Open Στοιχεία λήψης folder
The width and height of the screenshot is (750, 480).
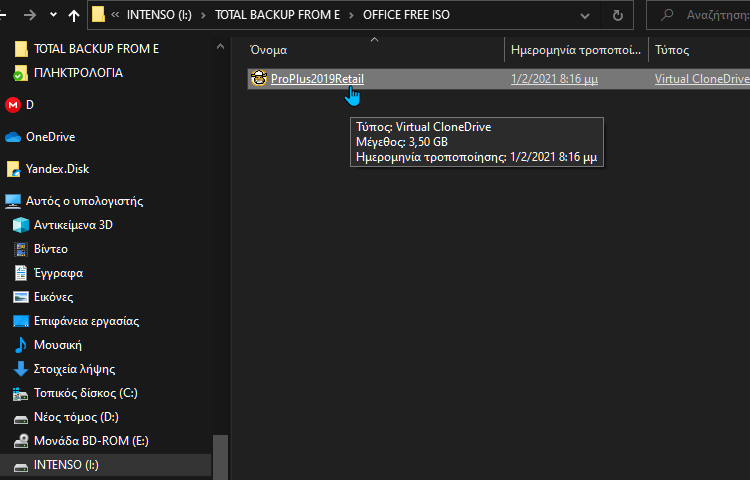74,369
